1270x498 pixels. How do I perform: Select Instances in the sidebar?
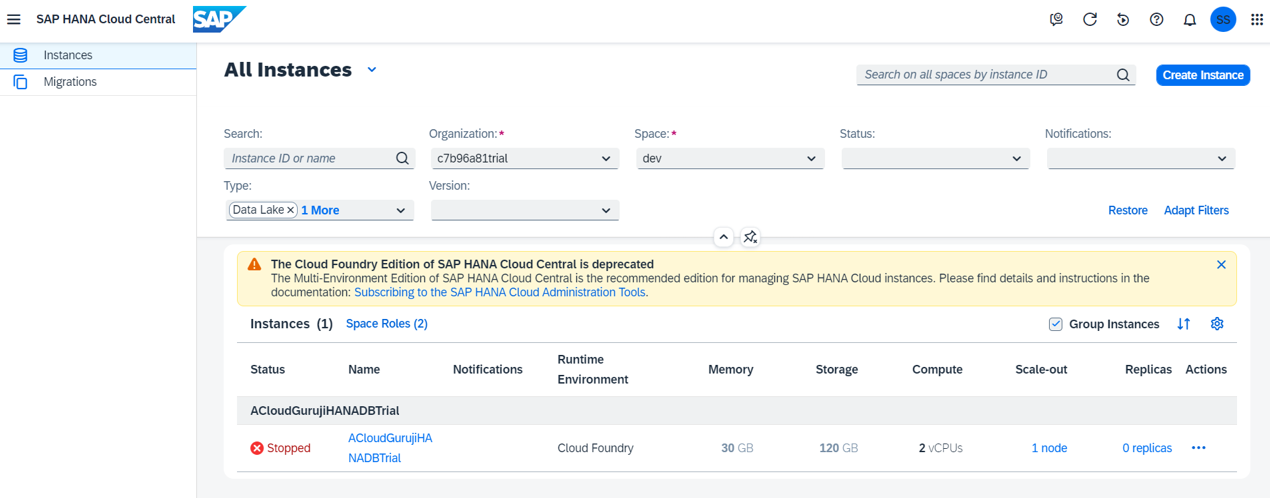click(68, 55)
